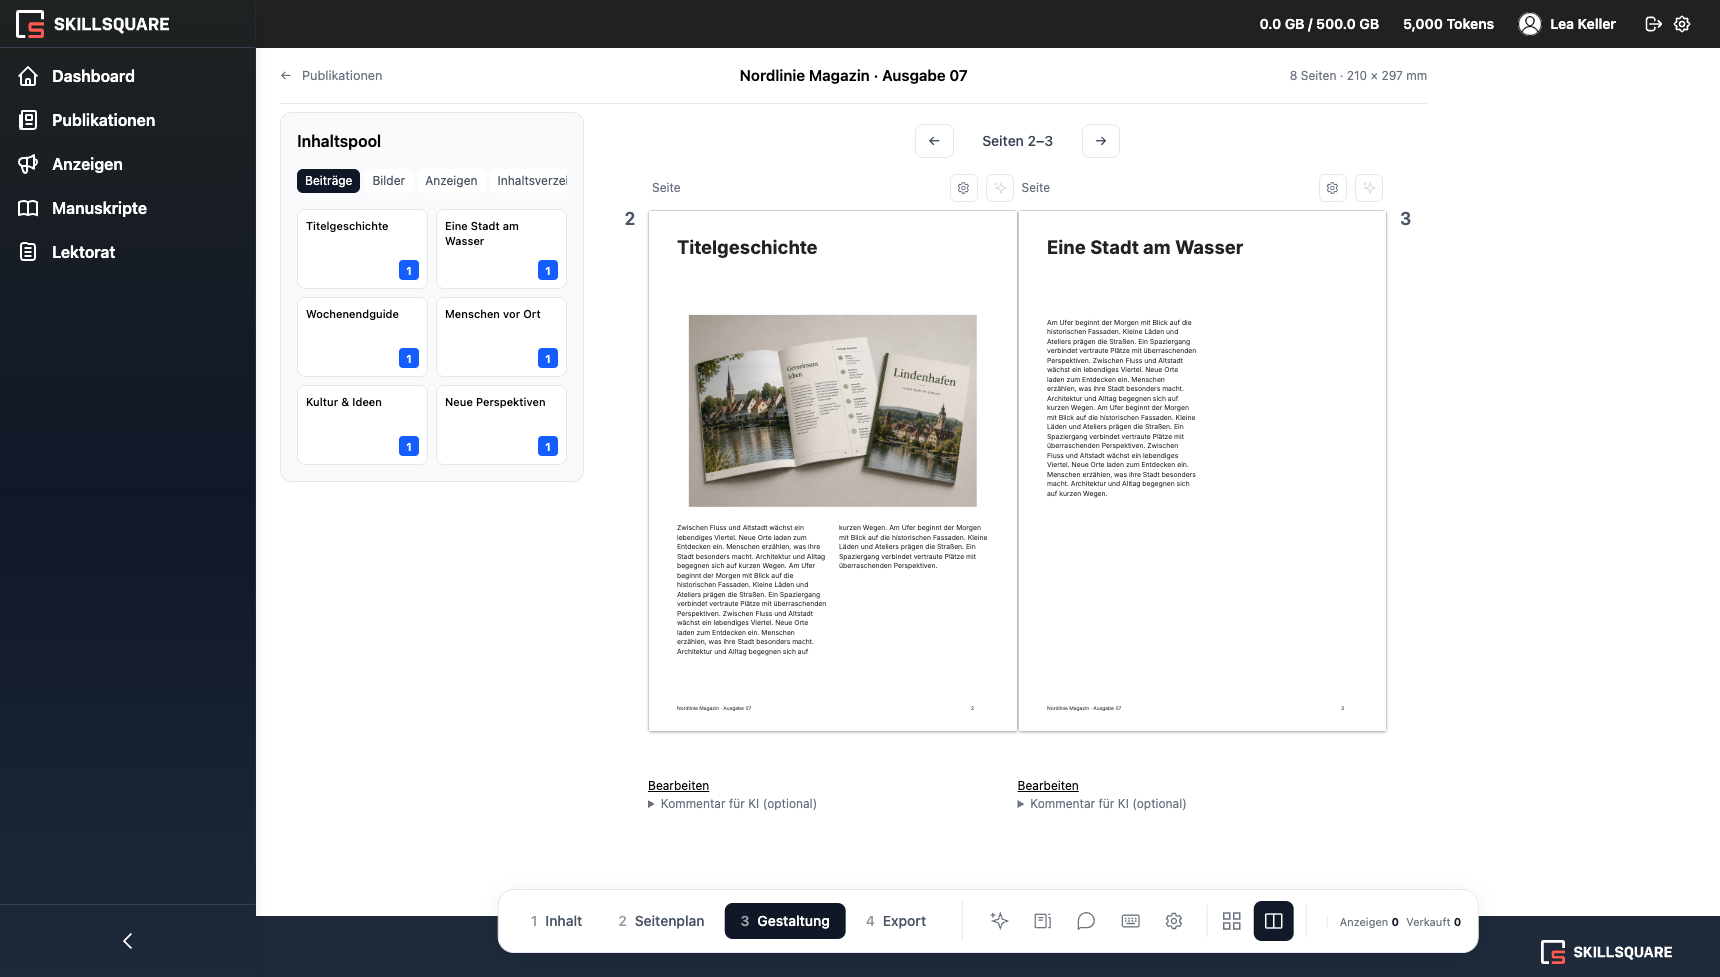
Task: Go to the previous spread
Action: click(x=934, y=141)
